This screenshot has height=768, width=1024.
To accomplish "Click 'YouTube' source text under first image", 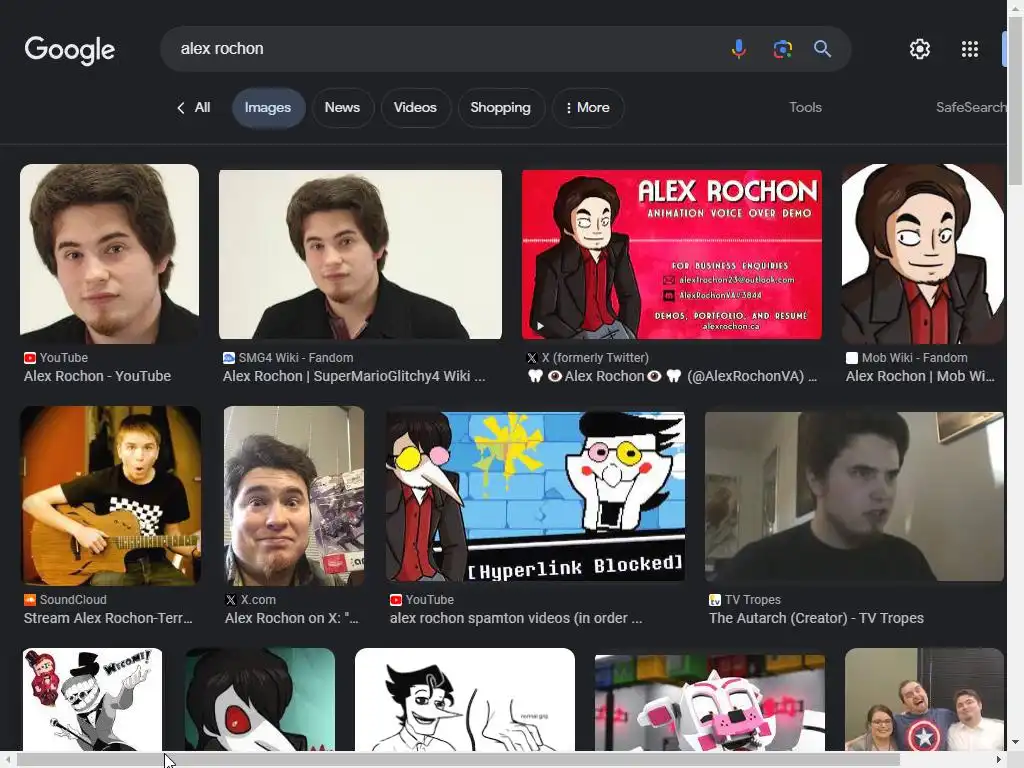I will click(x=63, y=358).
